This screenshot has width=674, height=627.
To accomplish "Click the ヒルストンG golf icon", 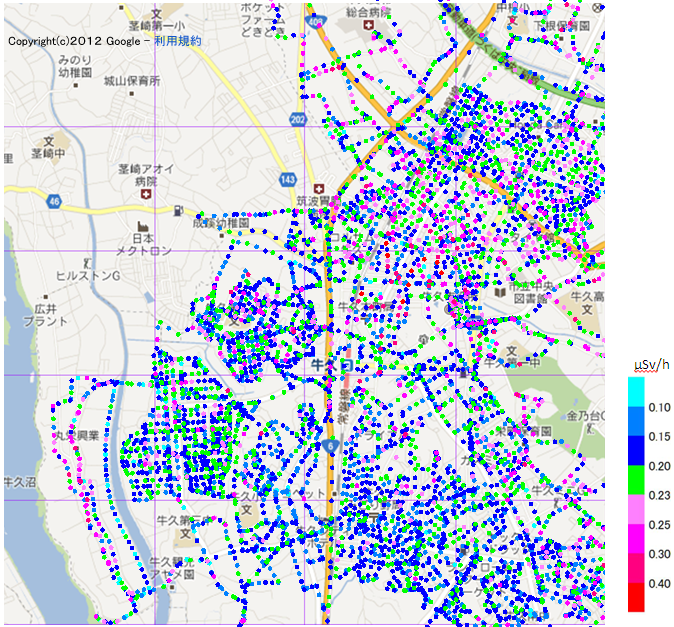I will click(x=87, y=262).
